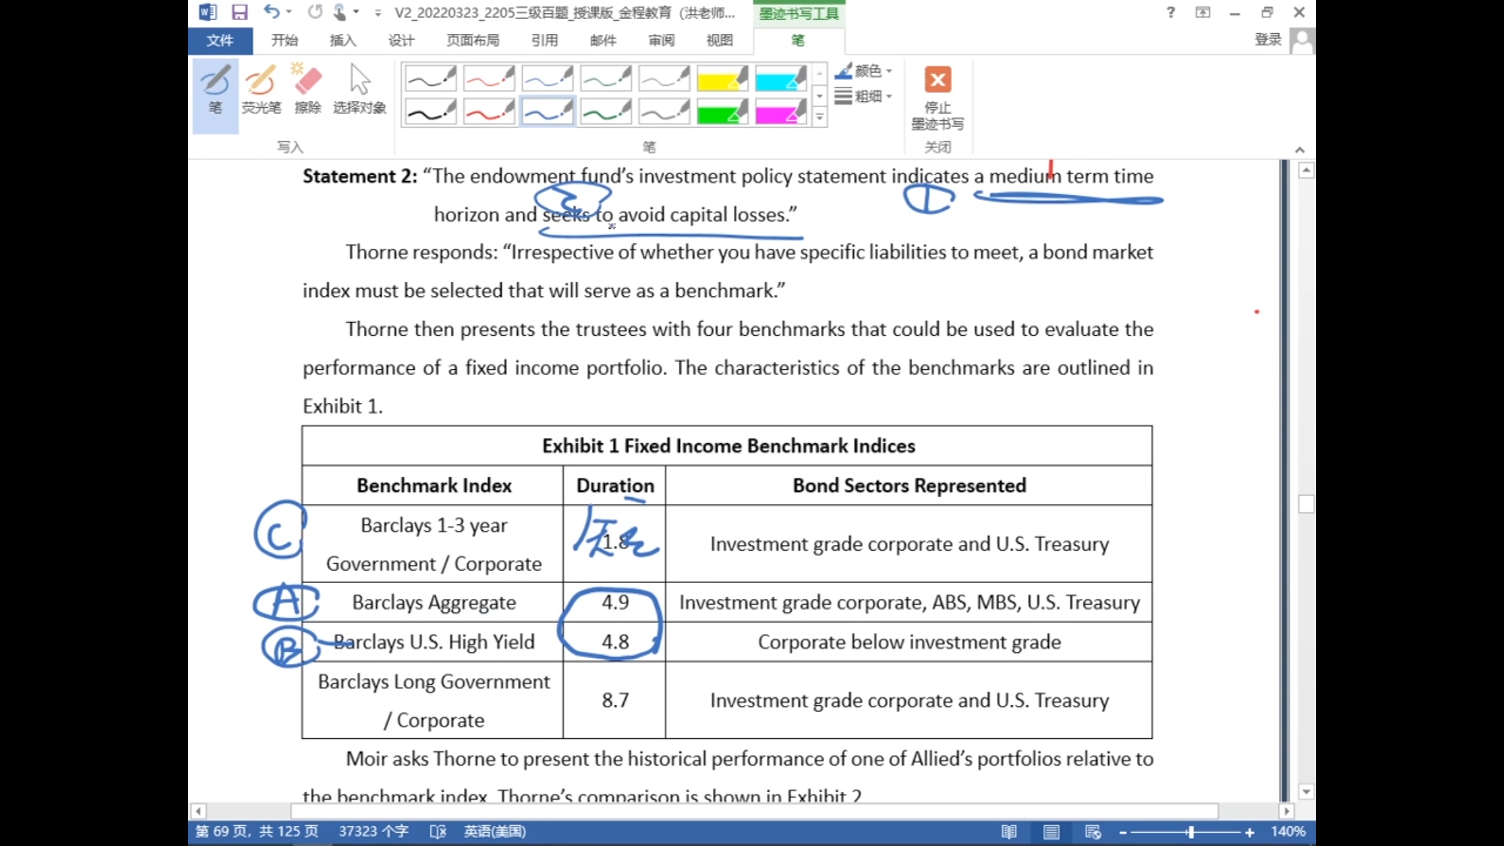Pick the thick green pen style
Screen dimensions: 1504x846
pyautogui.click(x=605, y=110)
